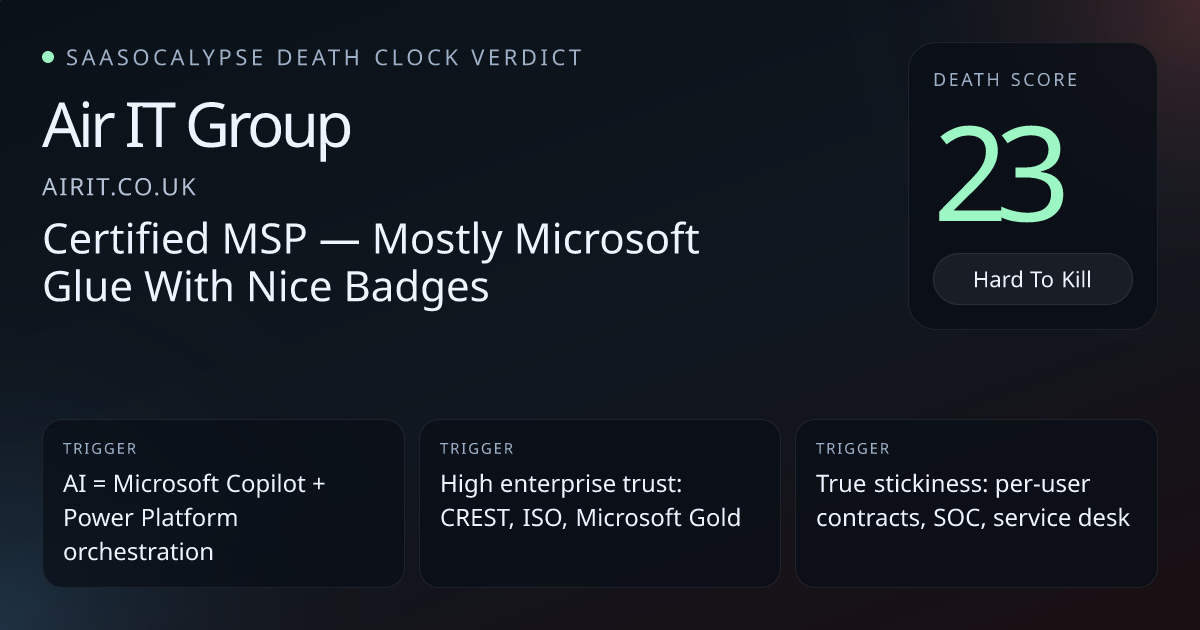Click the 'AI = Microsoft Copilot +' text line
Screen dimensions: 1200x630
click(x=195, y=484)
